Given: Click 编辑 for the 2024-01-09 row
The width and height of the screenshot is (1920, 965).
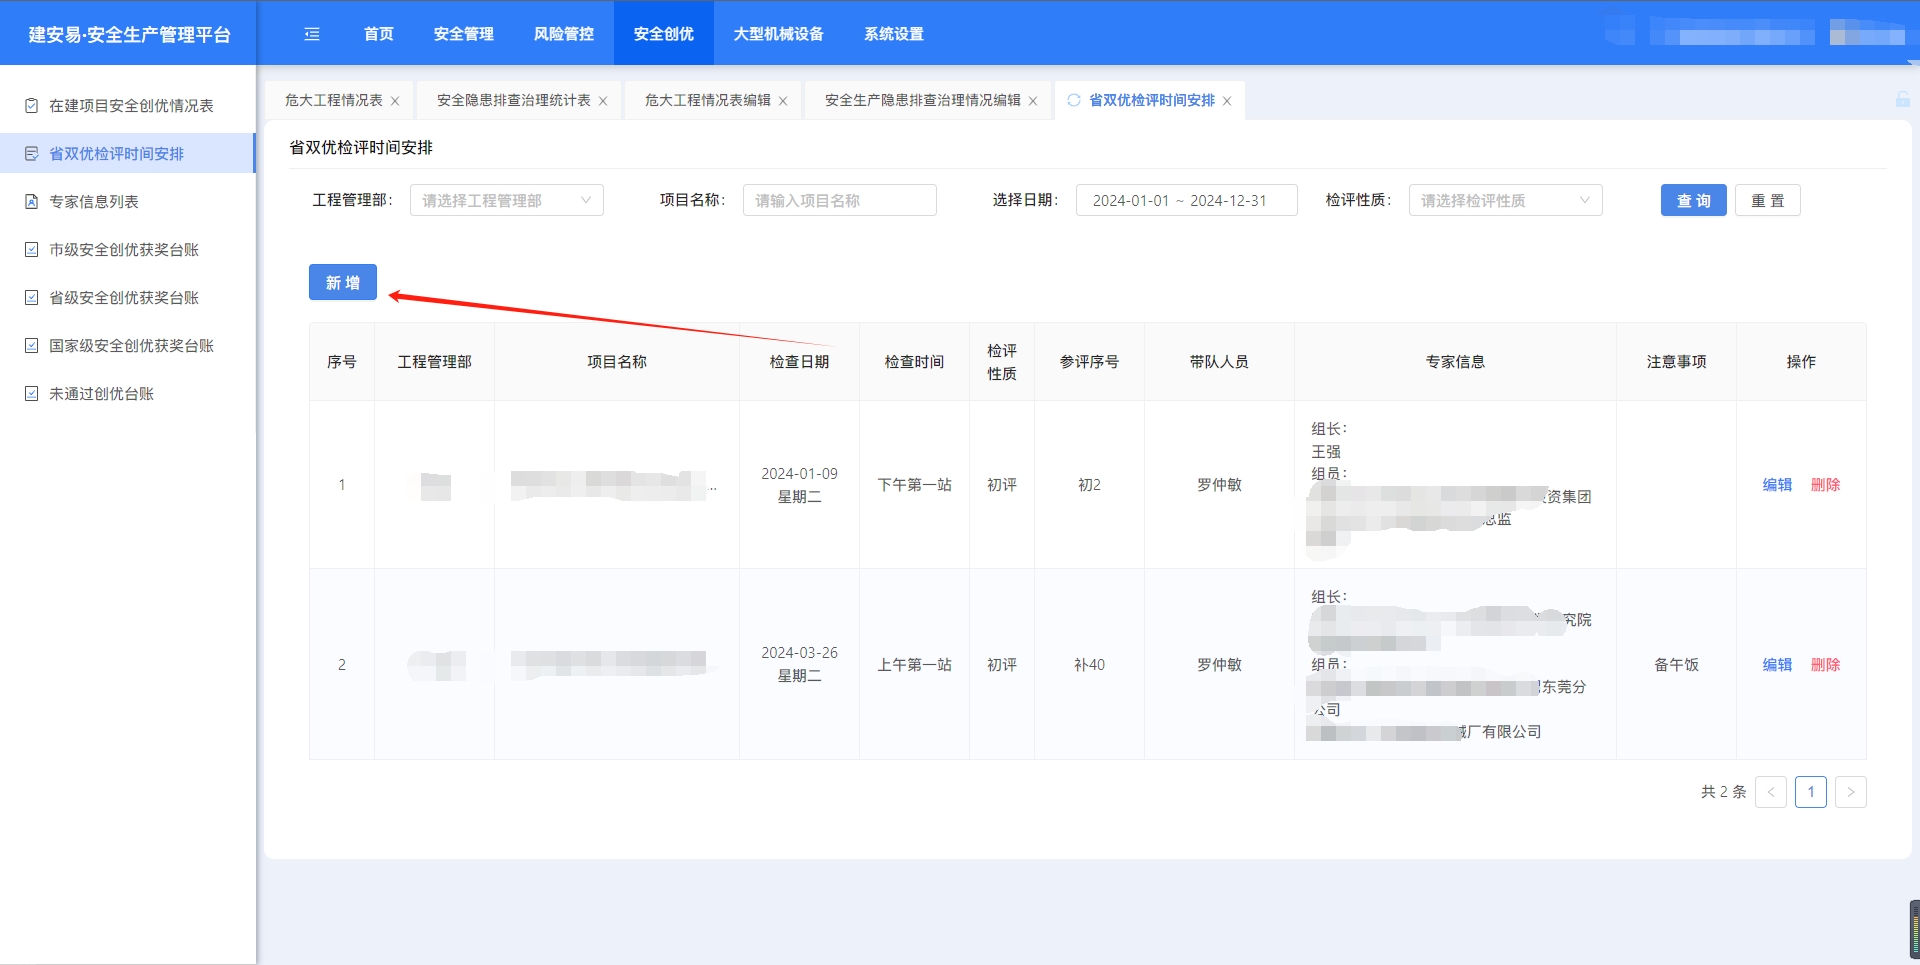Looking at the screenshot, I should coord(1777,485).
